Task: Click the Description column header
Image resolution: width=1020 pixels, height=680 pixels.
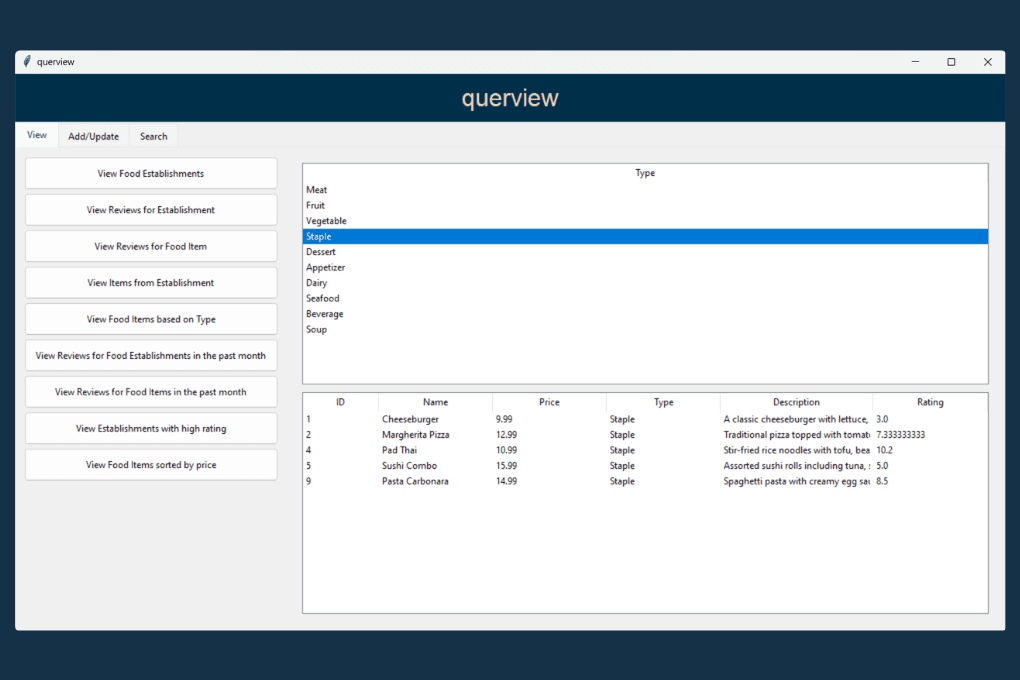Action: pos(796,402)
